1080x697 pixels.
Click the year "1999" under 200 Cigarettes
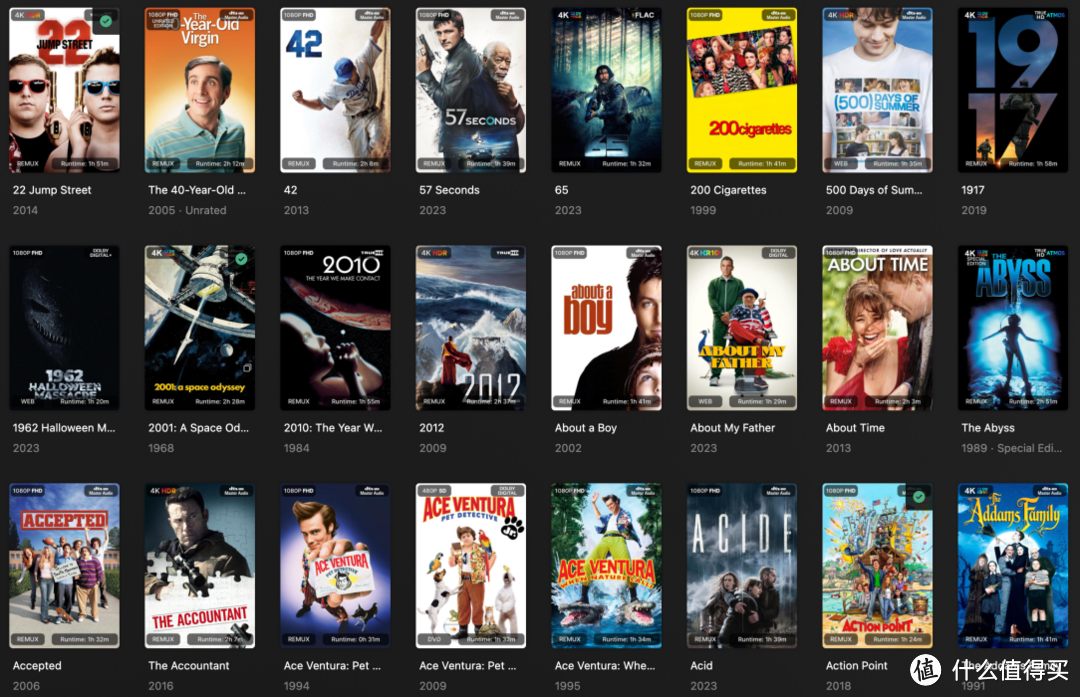click(703, 210)
